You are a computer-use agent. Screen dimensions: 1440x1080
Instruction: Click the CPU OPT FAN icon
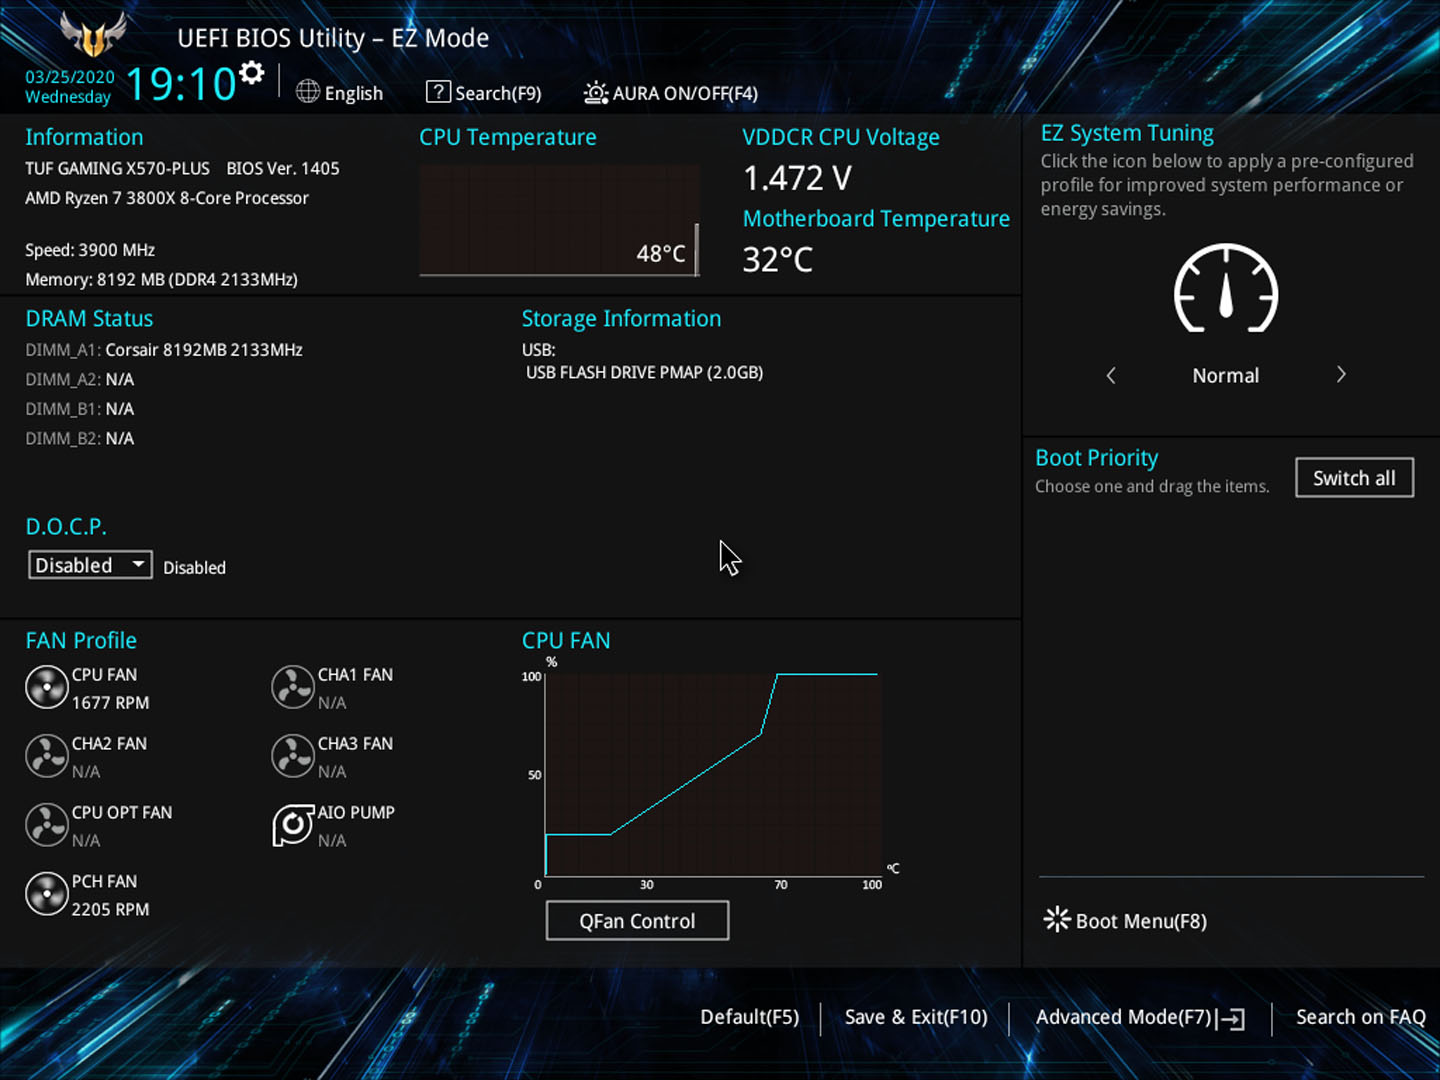tap(46, 826)
